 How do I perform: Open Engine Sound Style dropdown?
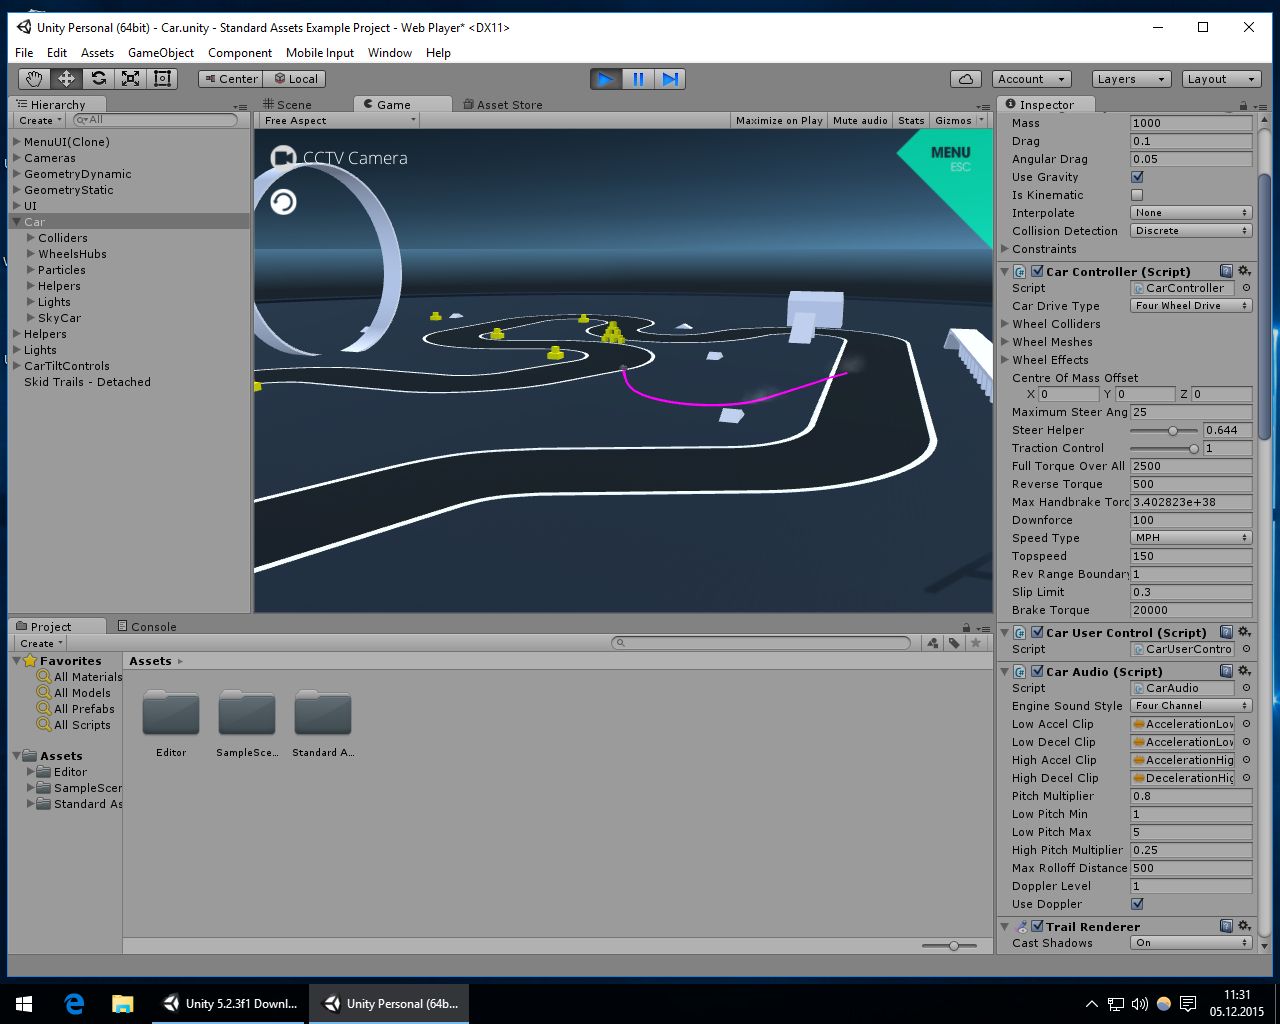[x=1191, y=706]
